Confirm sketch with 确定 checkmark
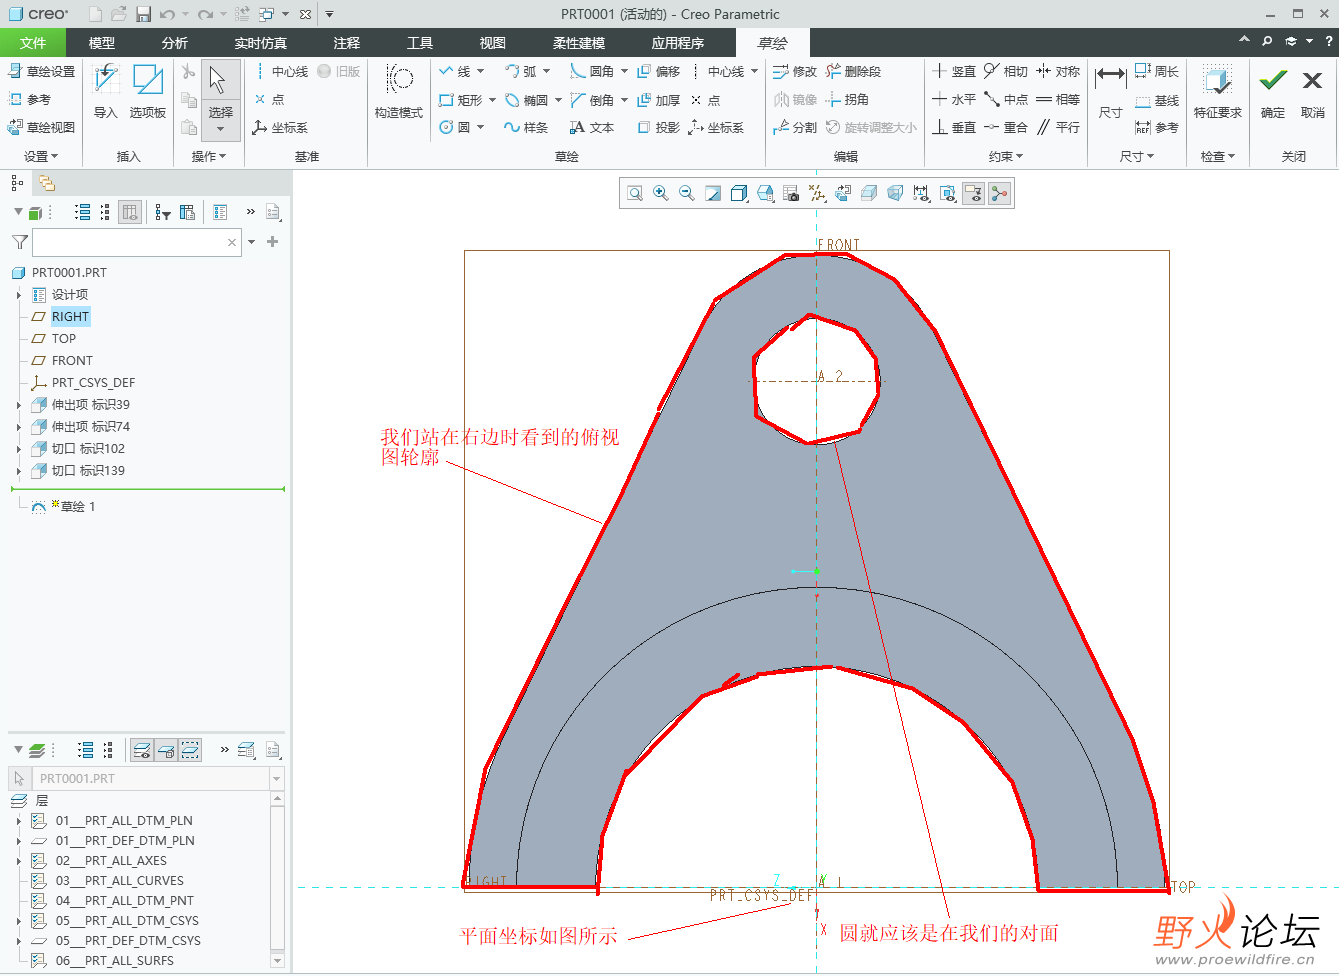Viewport: 1339px width, 976px height. pyautogui.click(x=1273, y=91)
